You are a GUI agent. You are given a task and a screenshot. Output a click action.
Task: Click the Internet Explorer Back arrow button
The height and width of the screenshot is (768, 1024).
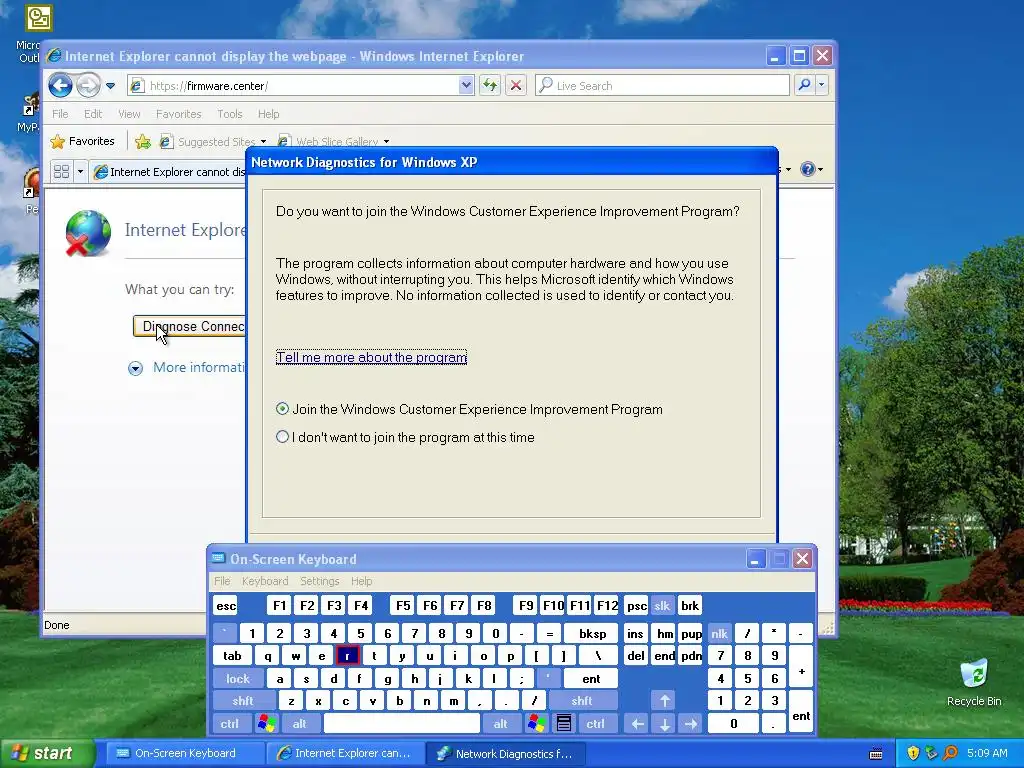coord(60,85)
